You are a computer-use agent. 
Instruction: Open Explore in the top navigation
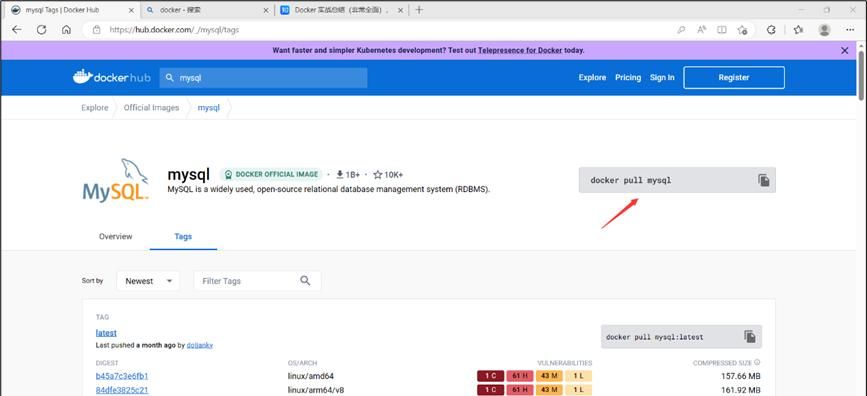592,77
